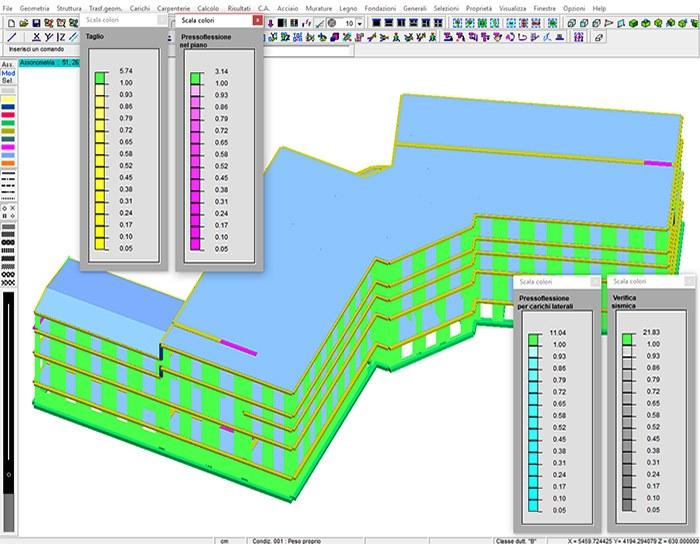Open the Fondazioni menu
700x544 pixels.
tap(381, 7)
